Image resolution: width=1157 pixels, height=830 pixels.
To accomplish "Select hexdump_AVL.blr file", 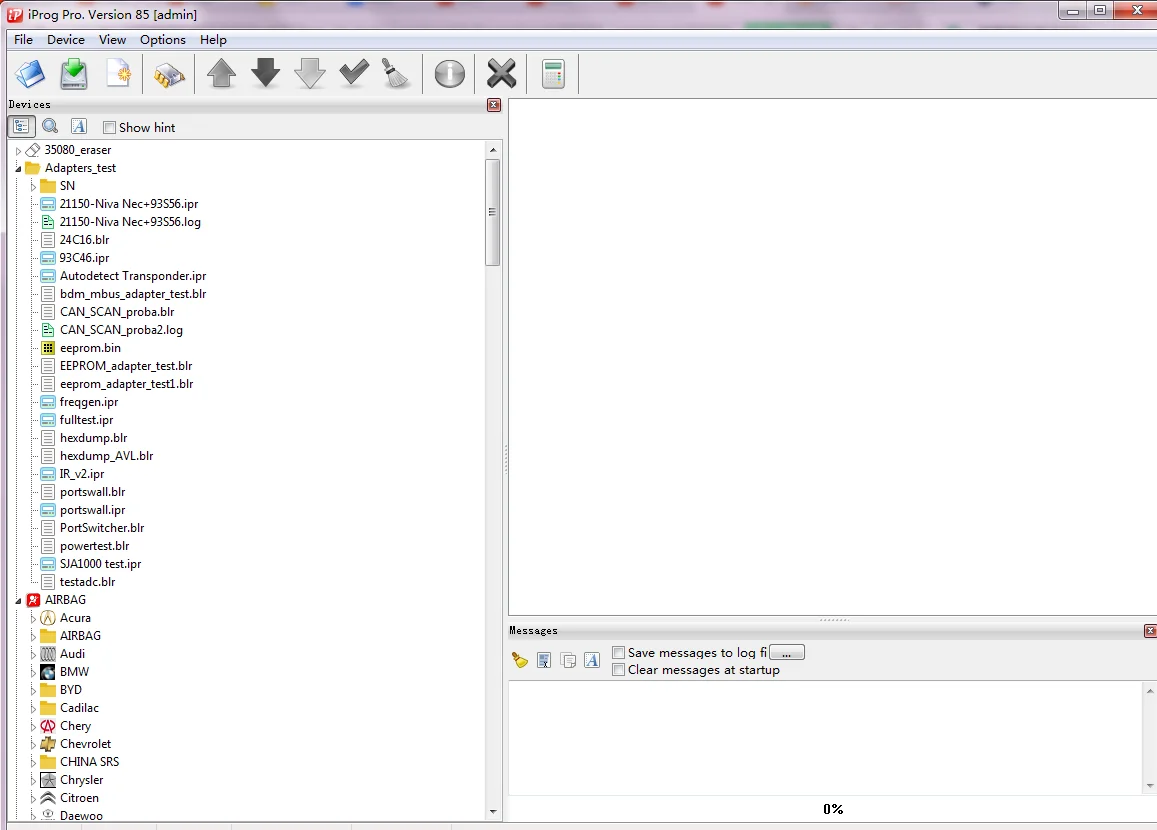I will click(106, 456).
